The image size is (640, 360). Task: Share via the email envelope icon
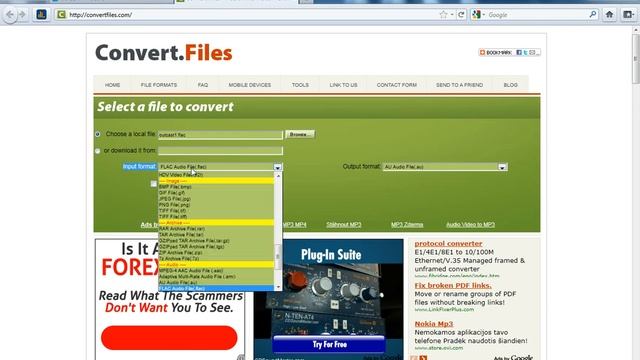532,52
